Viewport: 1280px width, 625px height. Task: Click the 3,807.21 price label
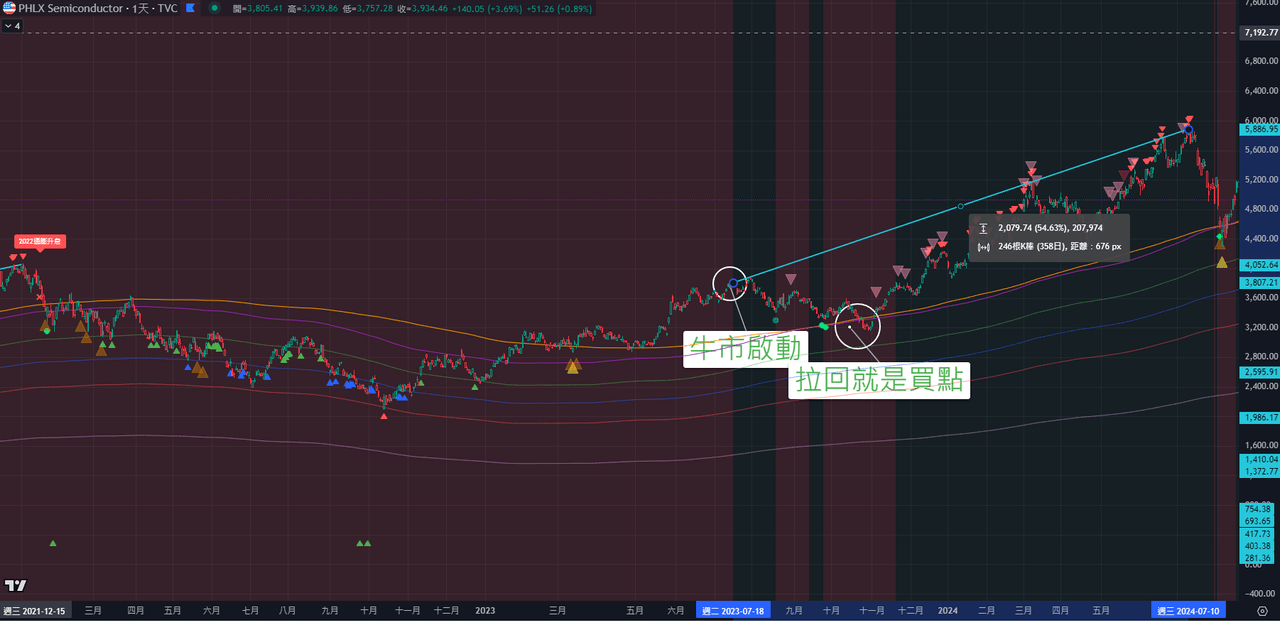click(x=1260, y=284)
